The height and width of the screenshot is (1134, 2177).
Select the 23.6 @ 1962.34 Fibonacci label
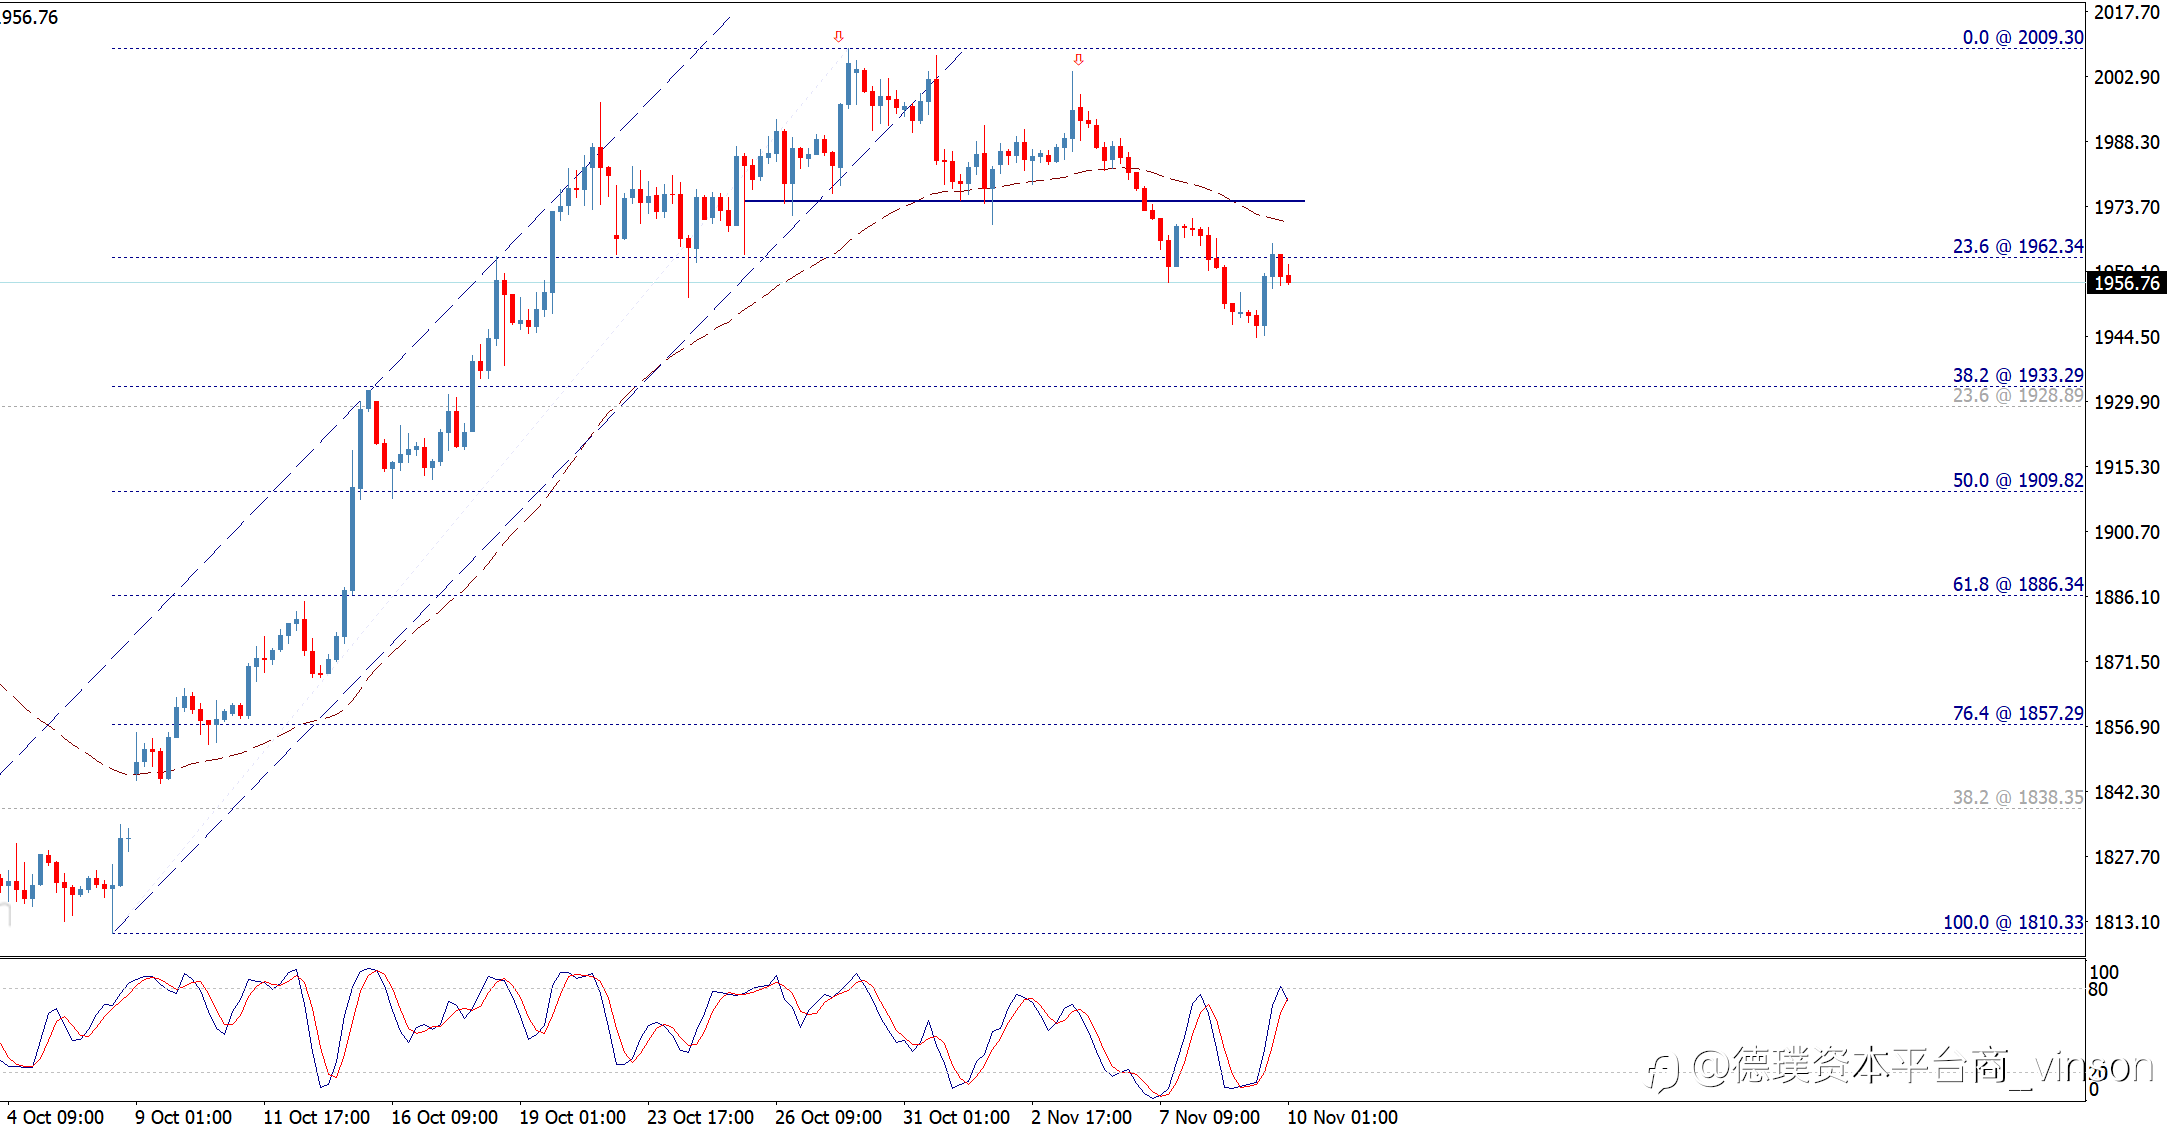tap(2017, 246)
